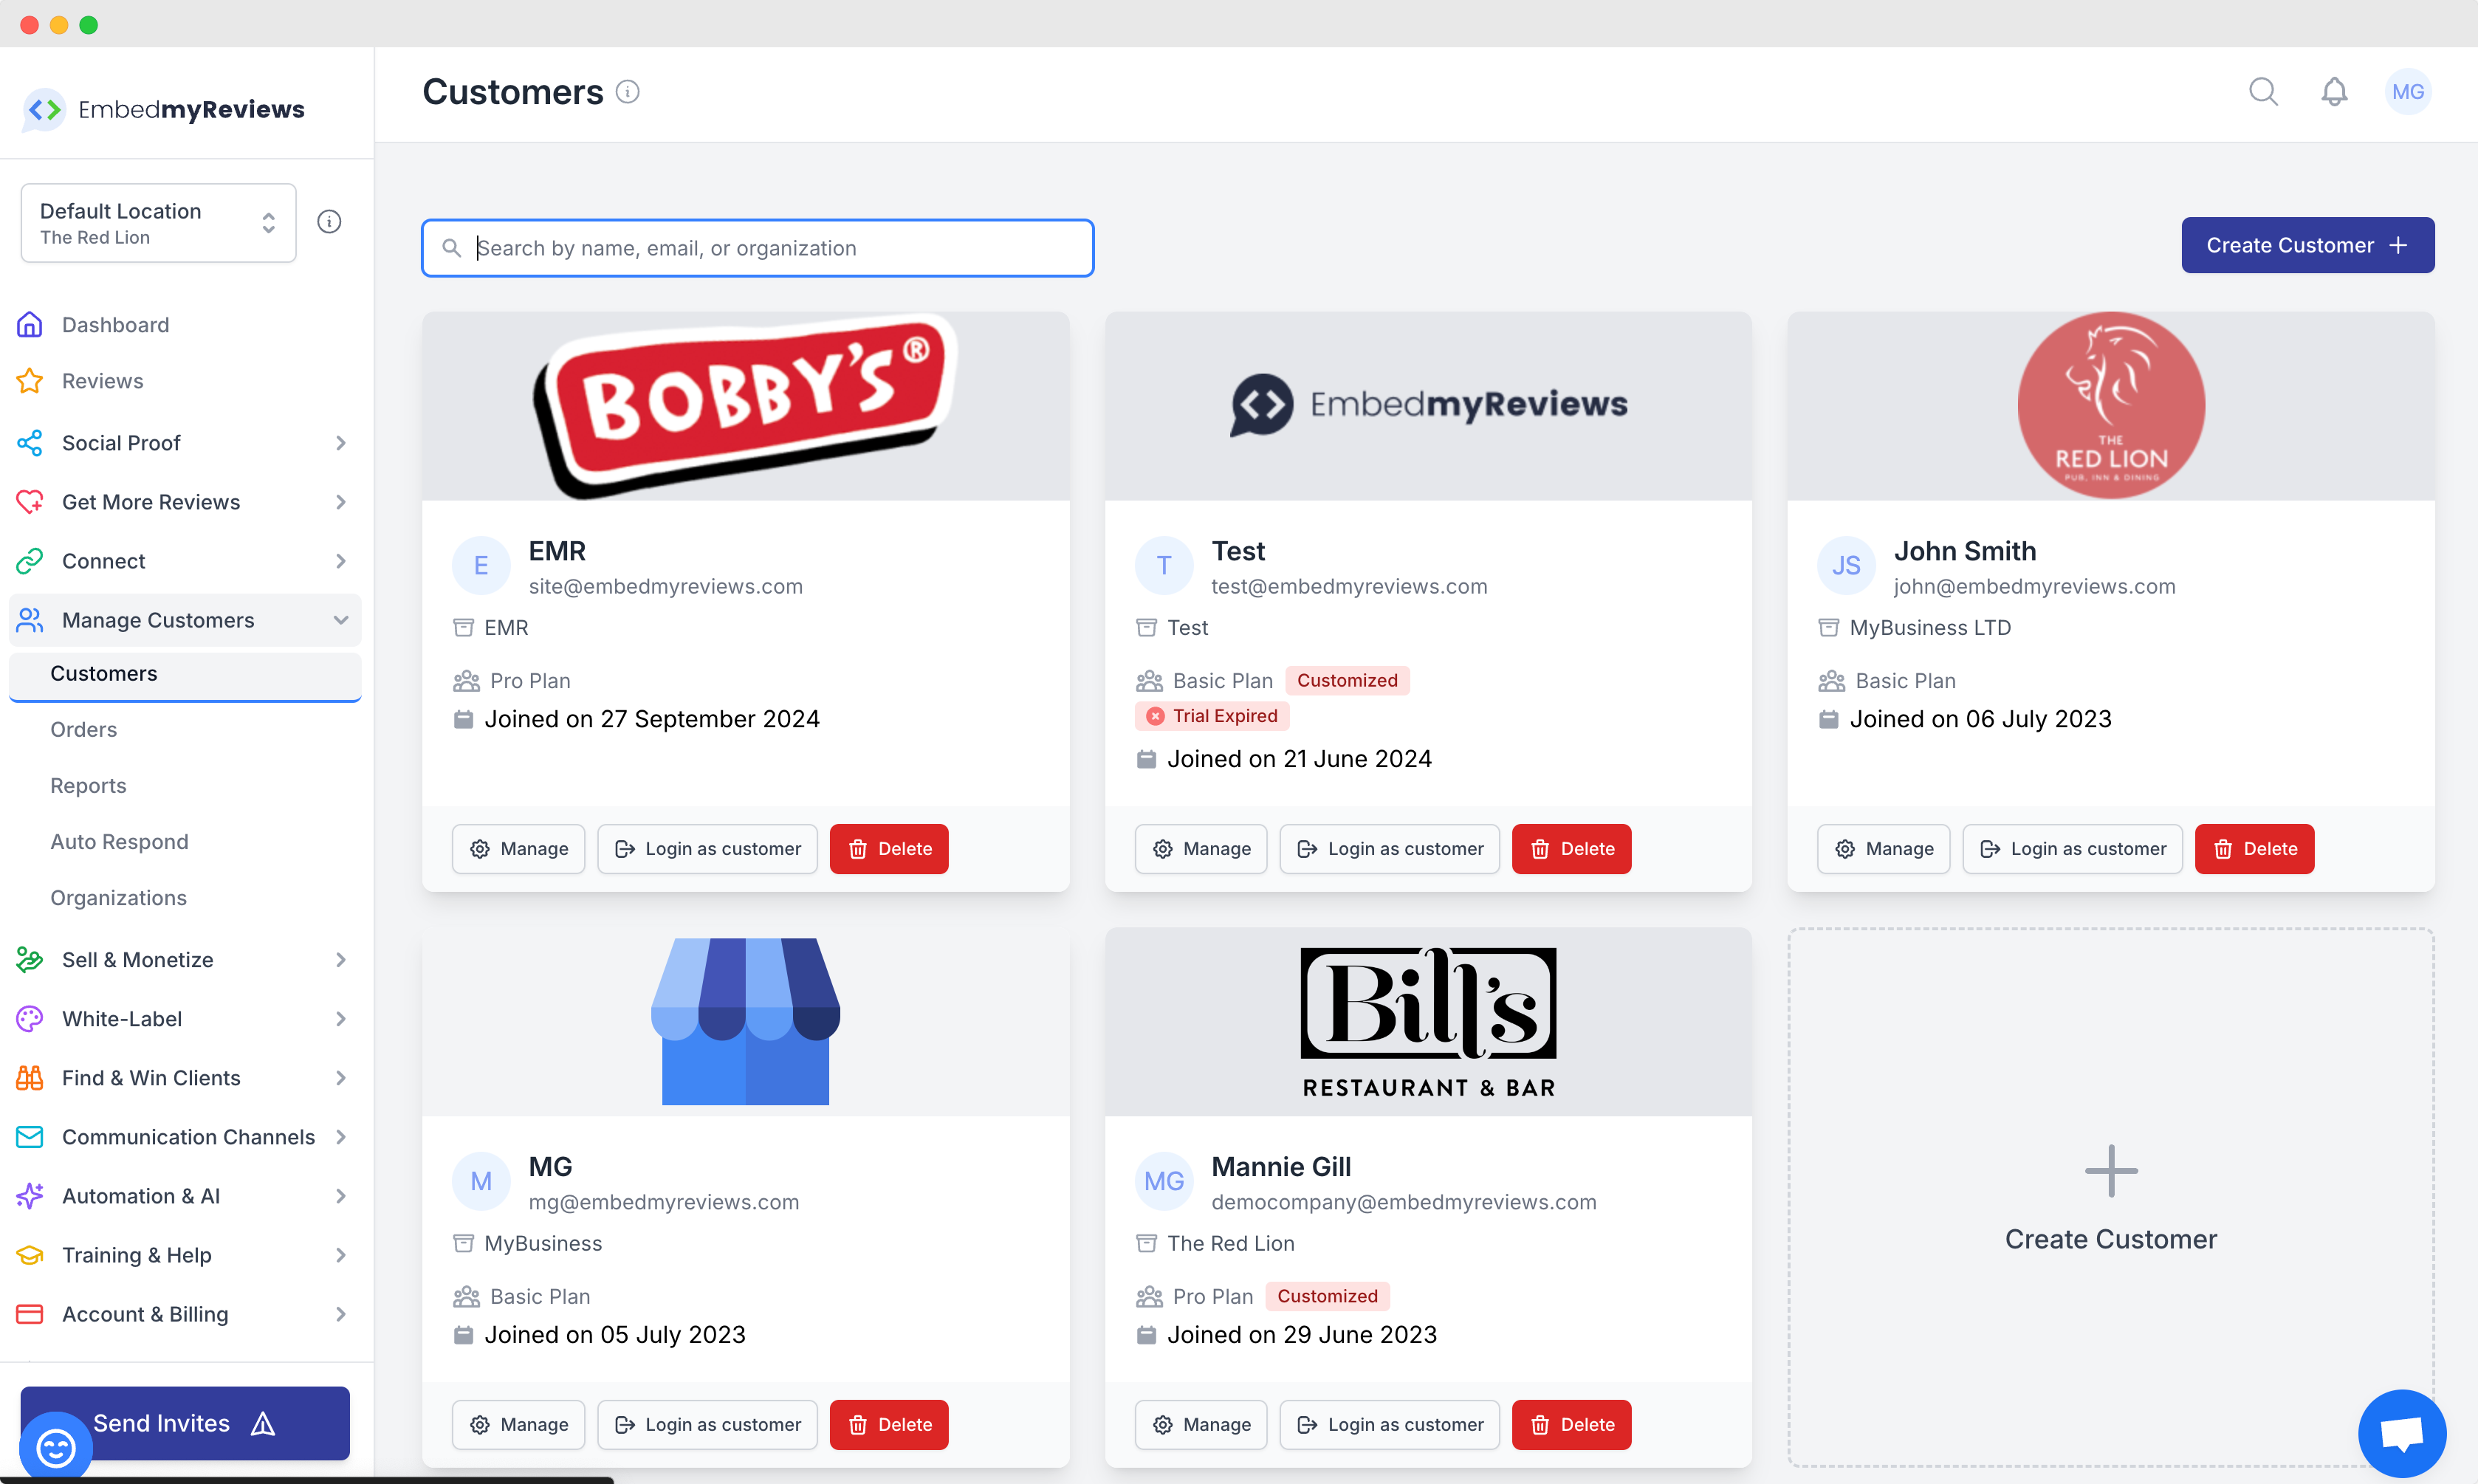Open the global search magnifier icon
Viewport: 2478px width, 1484px height.
(2263, 92)
